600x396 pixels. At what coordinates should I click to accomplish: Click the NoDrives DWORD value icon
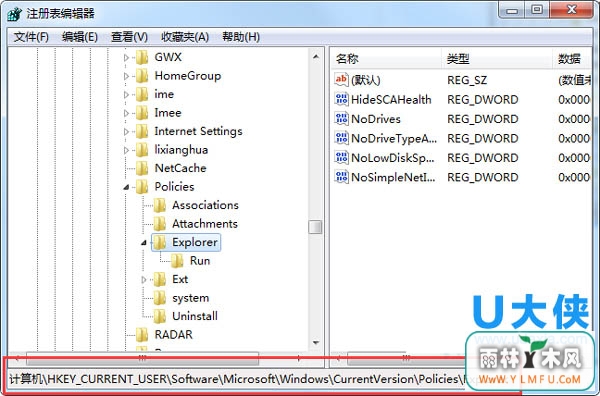click(x=341, y=119)
